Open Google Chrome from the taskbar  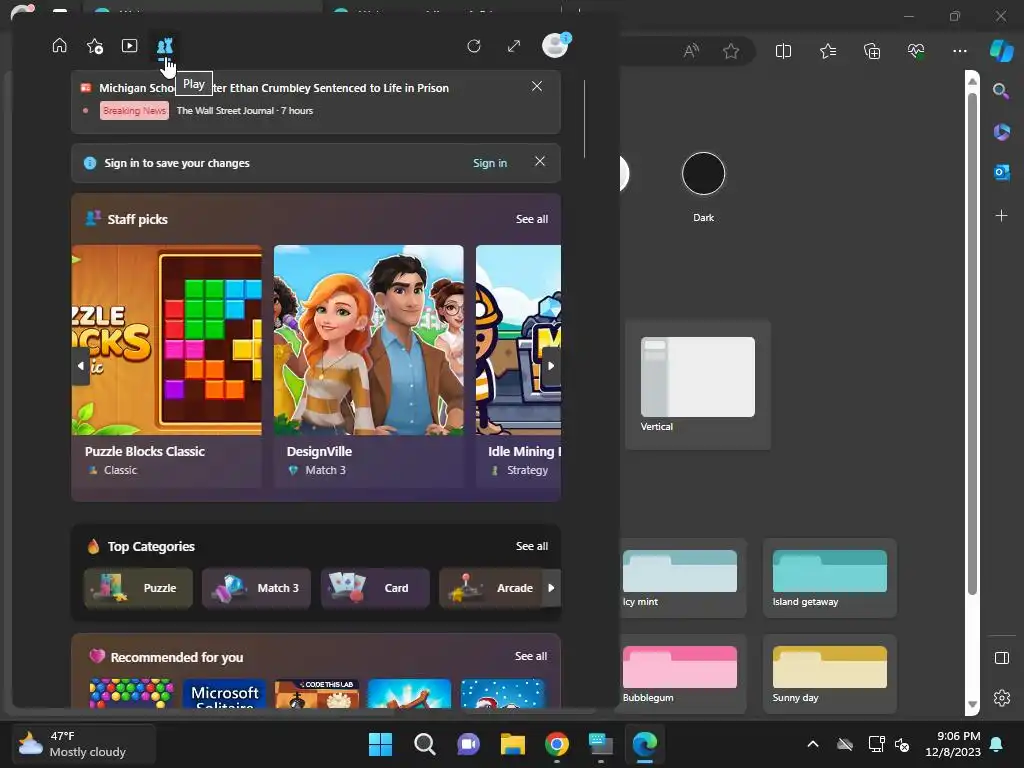pyautogui.click(x=556, y=744)
